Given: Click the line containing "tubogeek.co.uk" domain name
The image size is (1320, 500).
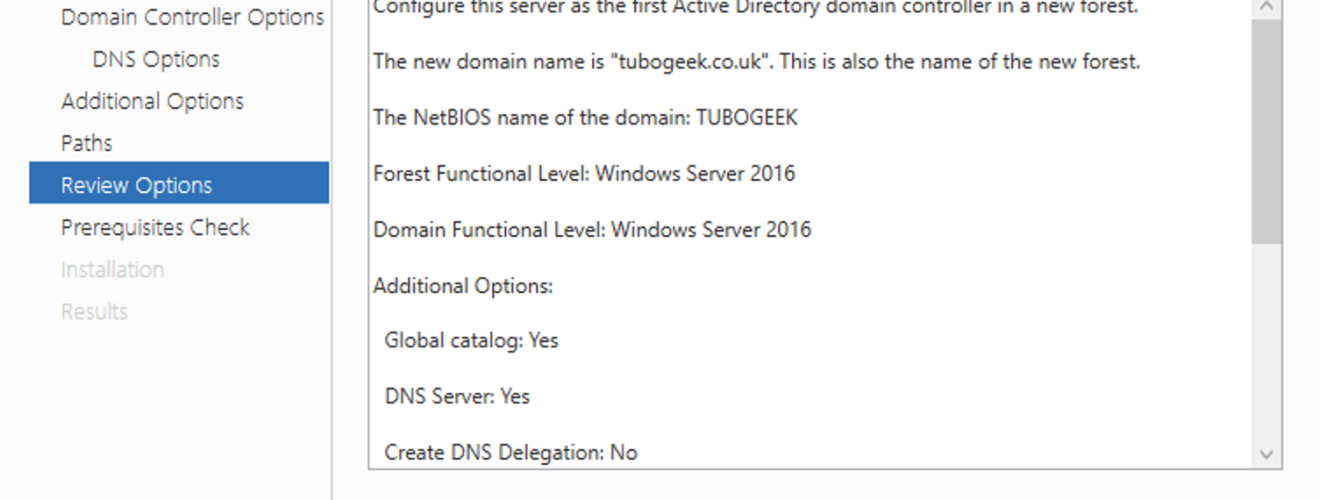Looking at the screenshot, I should point(757,62).
